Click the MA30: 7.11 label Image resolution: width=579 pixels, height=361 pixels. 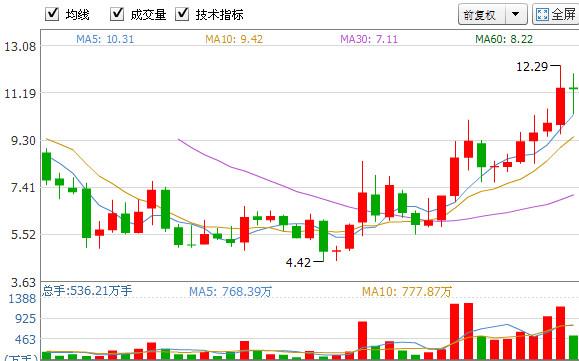369,39
